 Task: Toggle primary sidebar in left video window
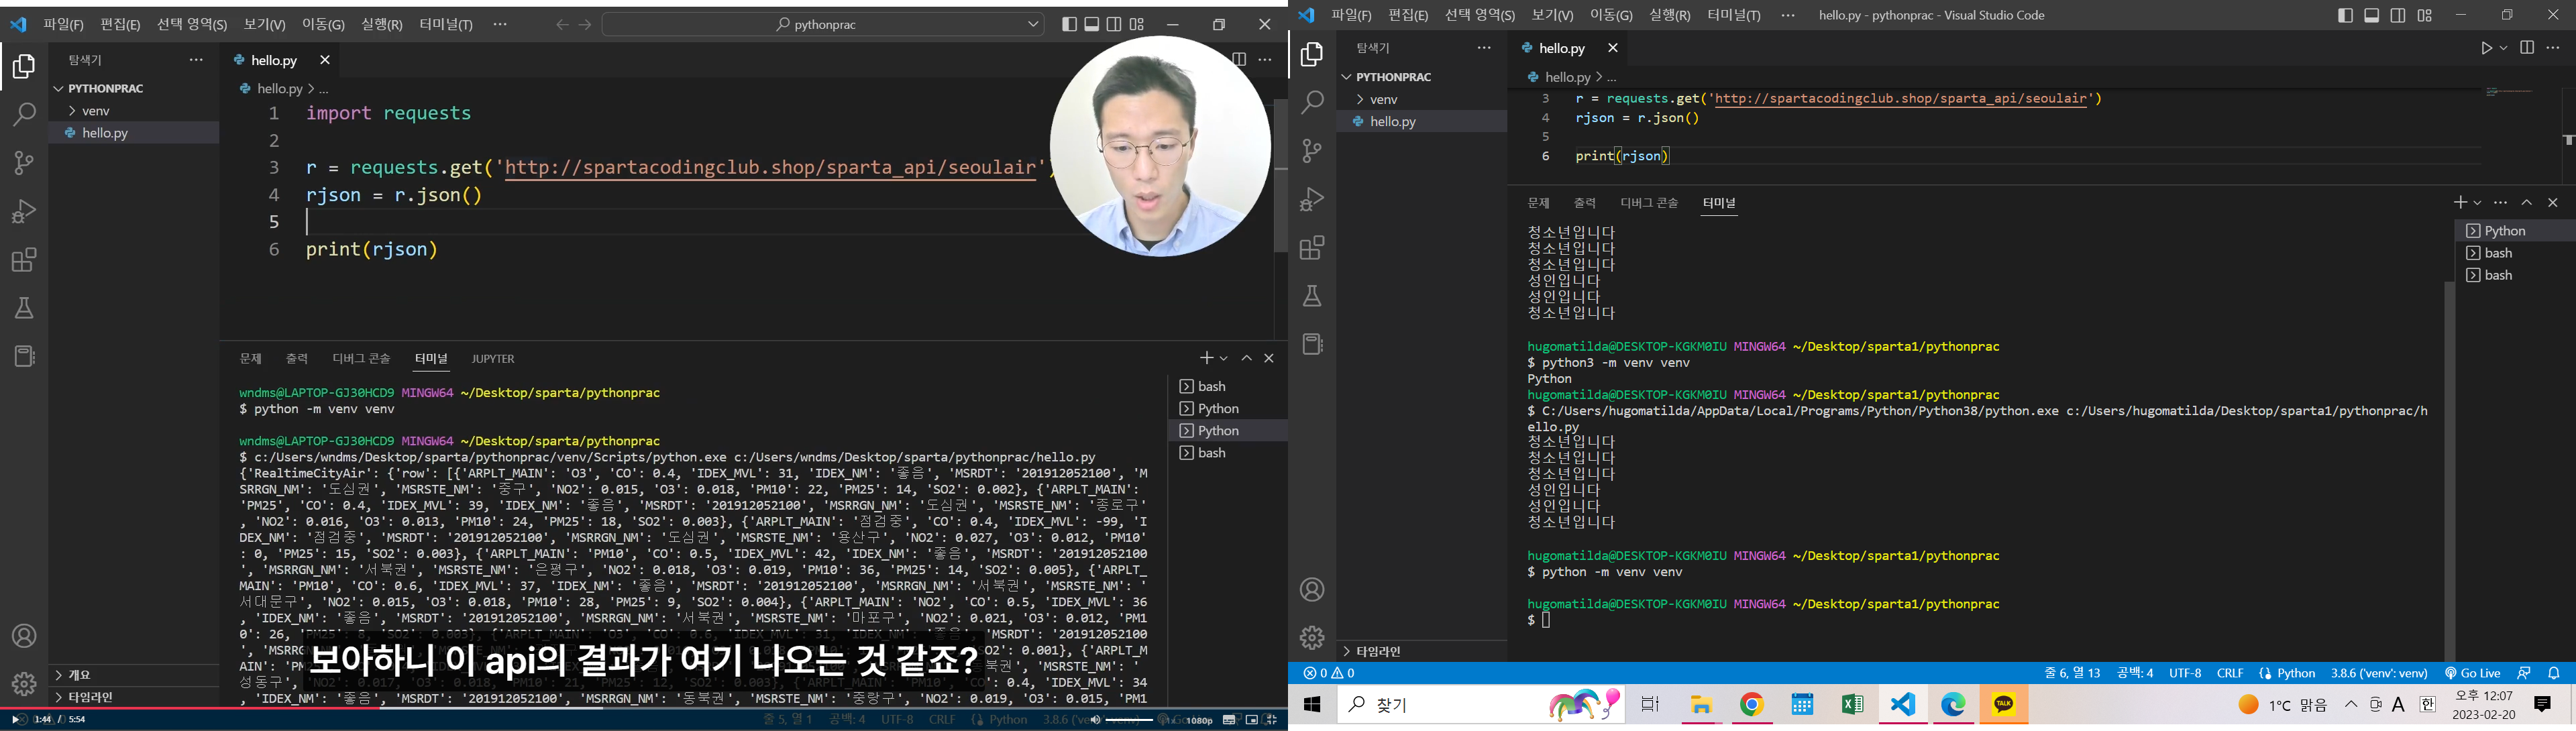coord(1069,24)
